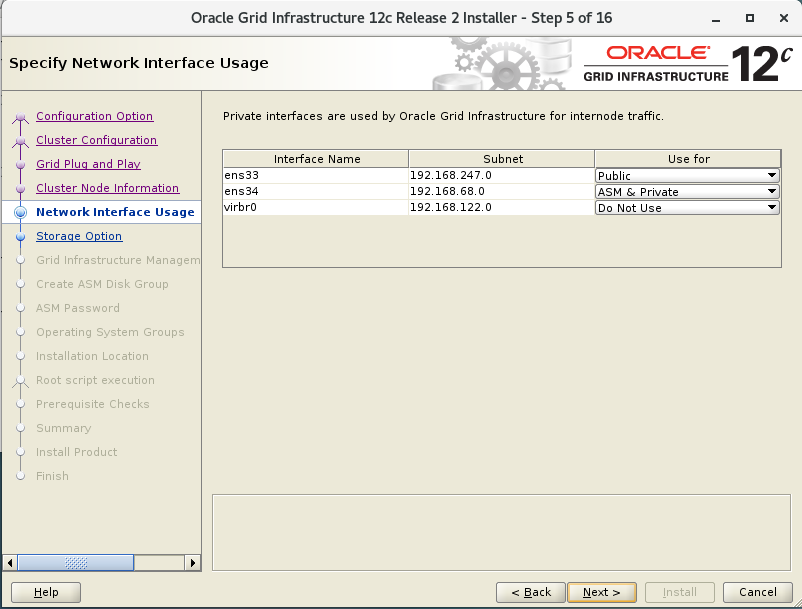Click the Configuration Option step bullet icon

20,118
